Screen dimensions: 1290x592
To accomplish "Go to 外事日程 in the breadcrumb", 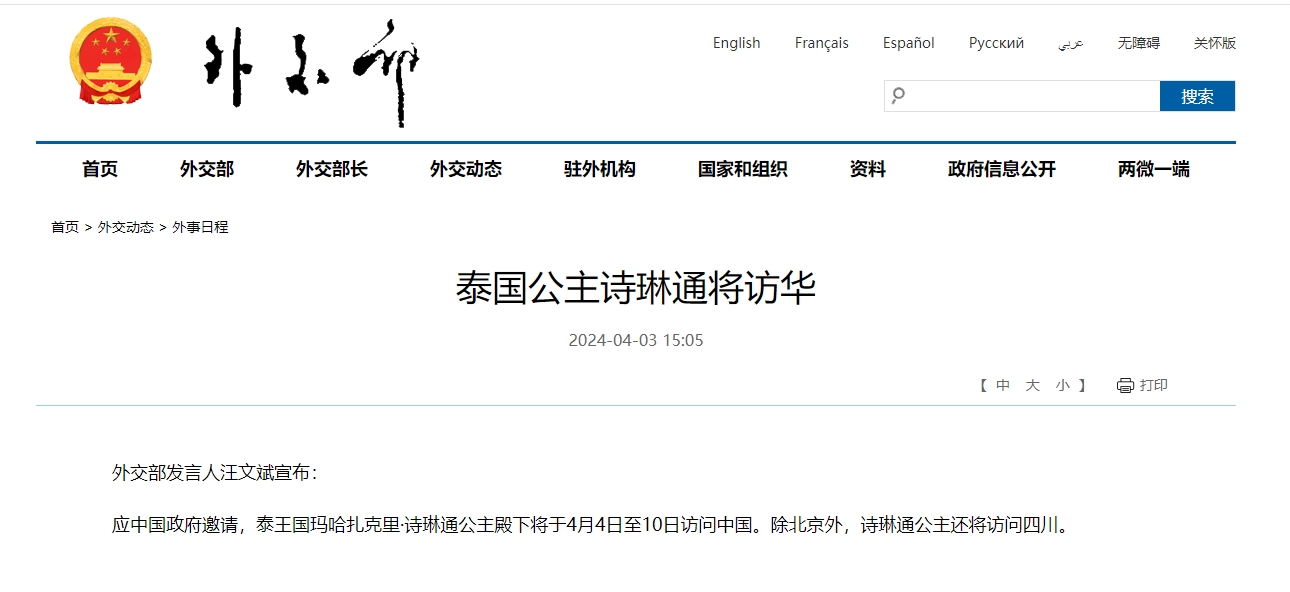I will (200, 227).
